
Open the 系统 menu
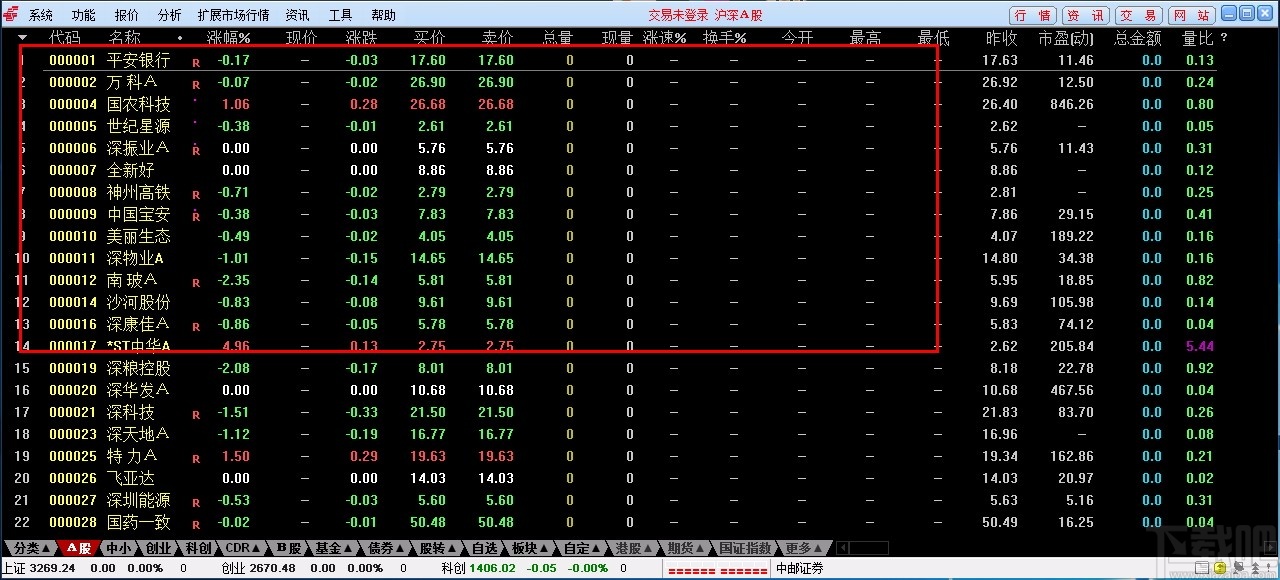pyautogui.click(x=41, y=15)
